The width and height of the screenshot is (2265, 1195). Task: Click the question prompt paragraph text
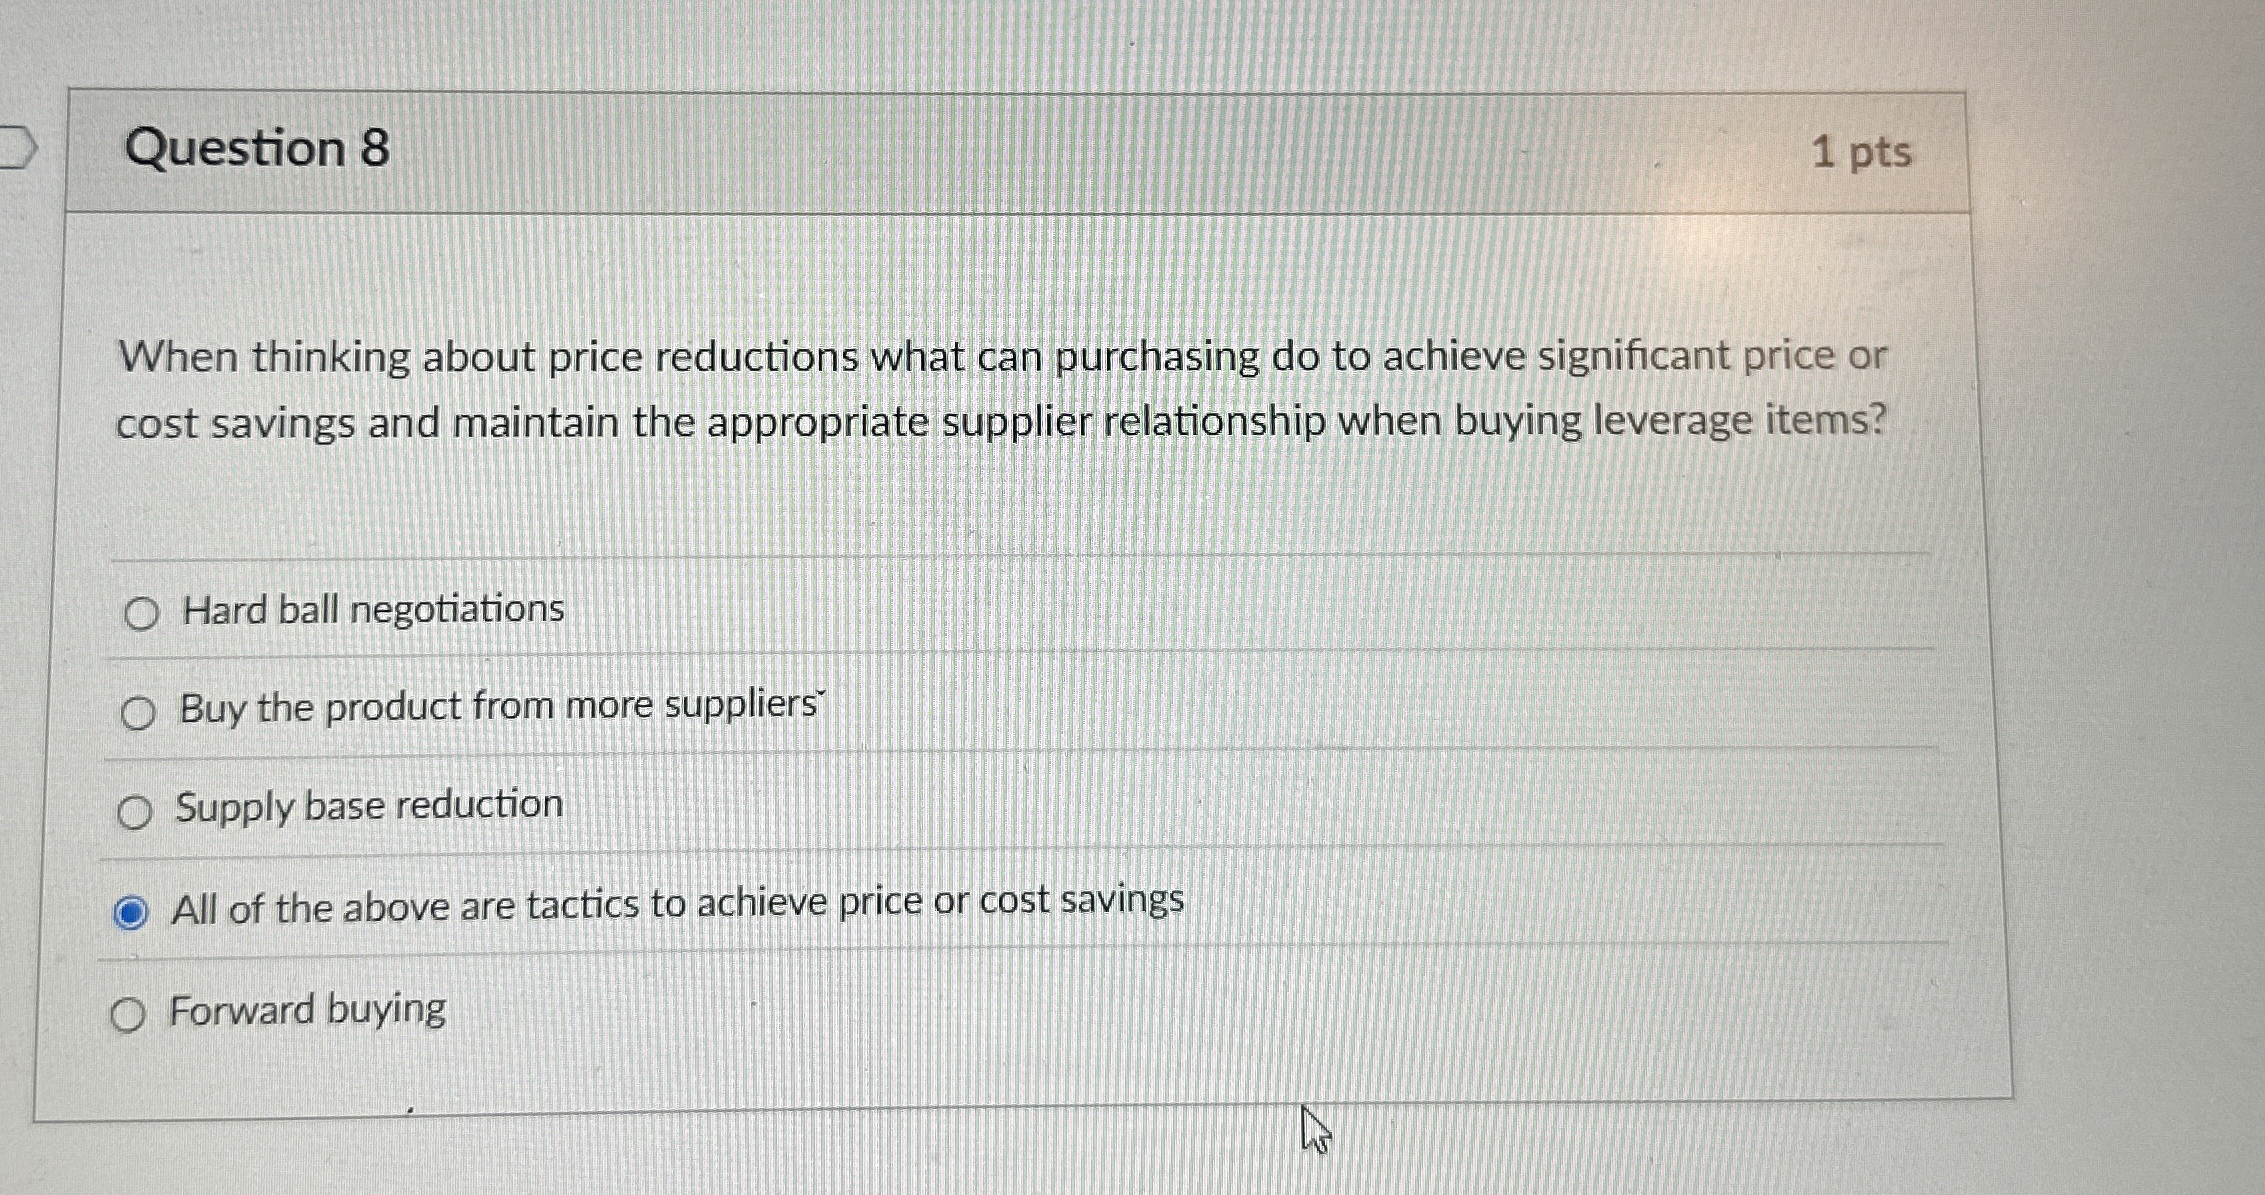pyautogui.click(x=1000, y=390)
